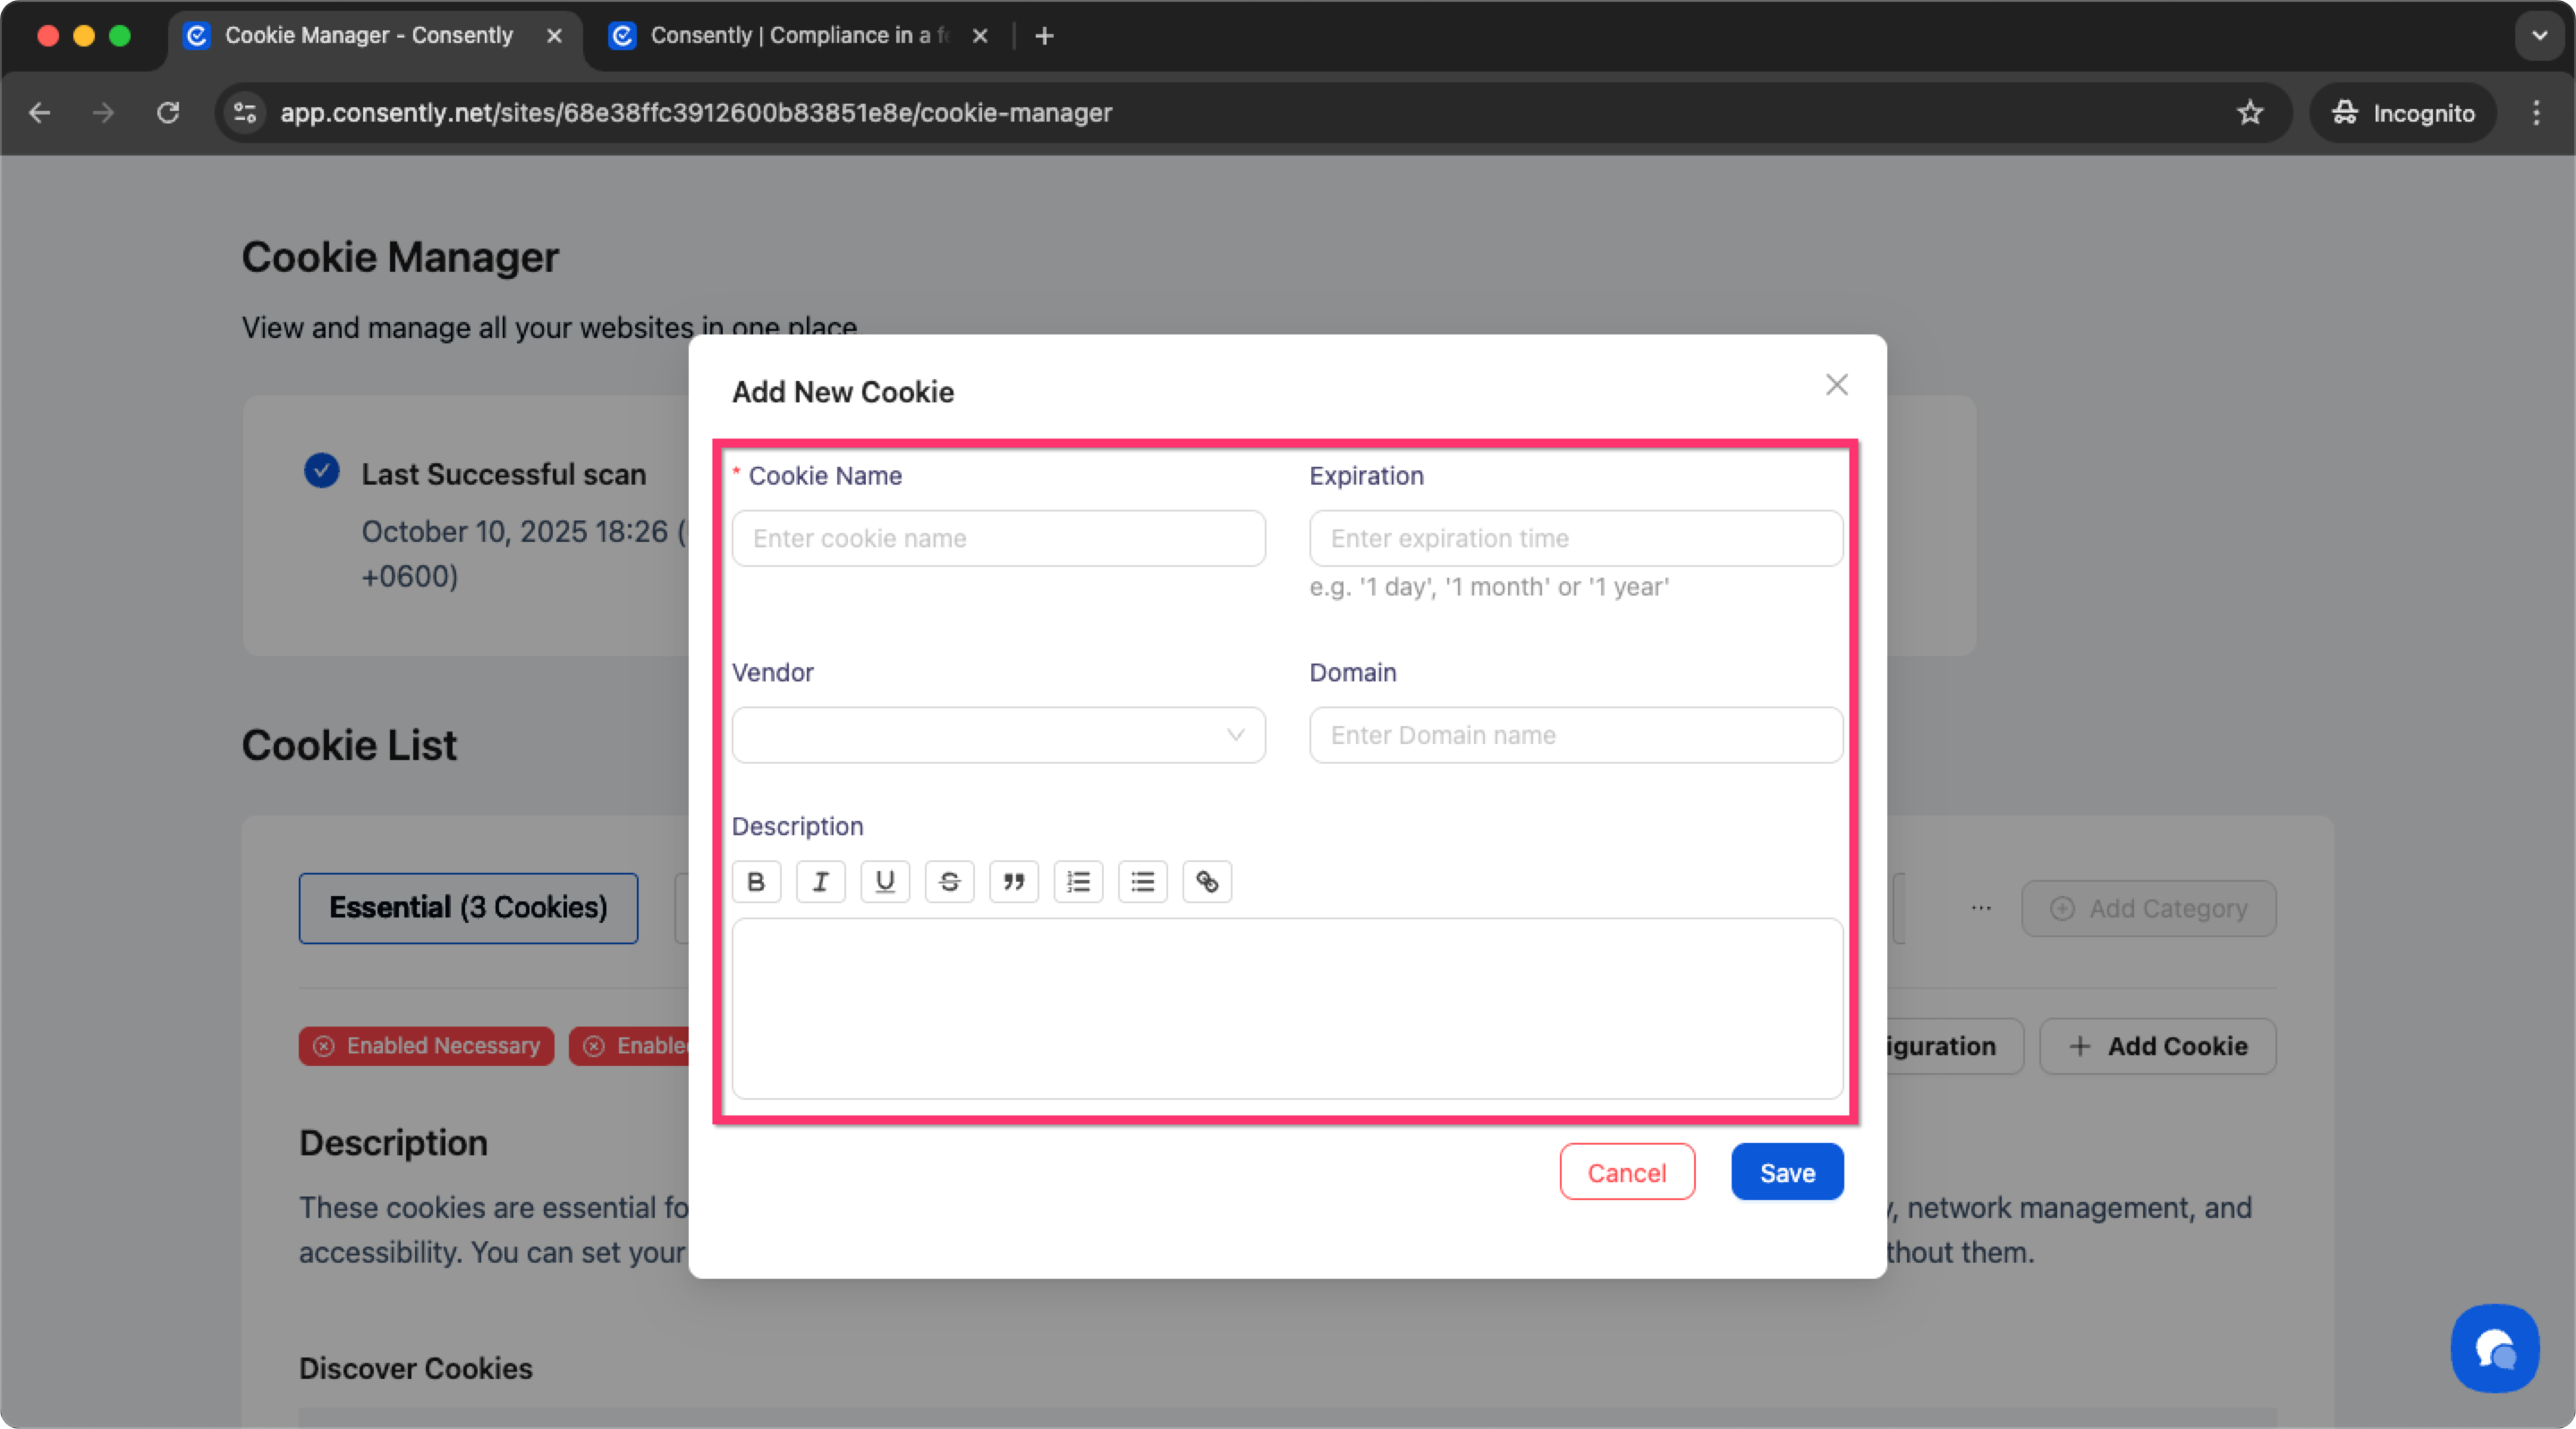The height and width of the screenshot is (1429, 2576).
Task: Focus the Domain name input
Action: tap(1575, 735)
